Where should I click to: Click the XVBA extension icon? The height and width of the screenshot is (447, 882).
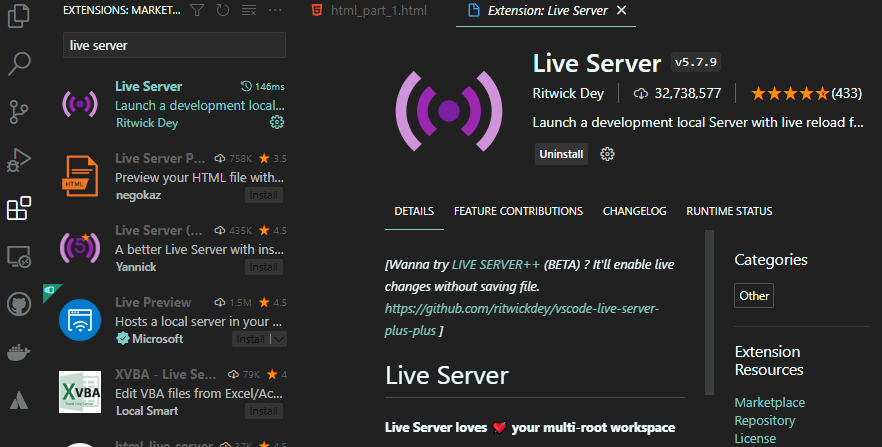[80, 392]
